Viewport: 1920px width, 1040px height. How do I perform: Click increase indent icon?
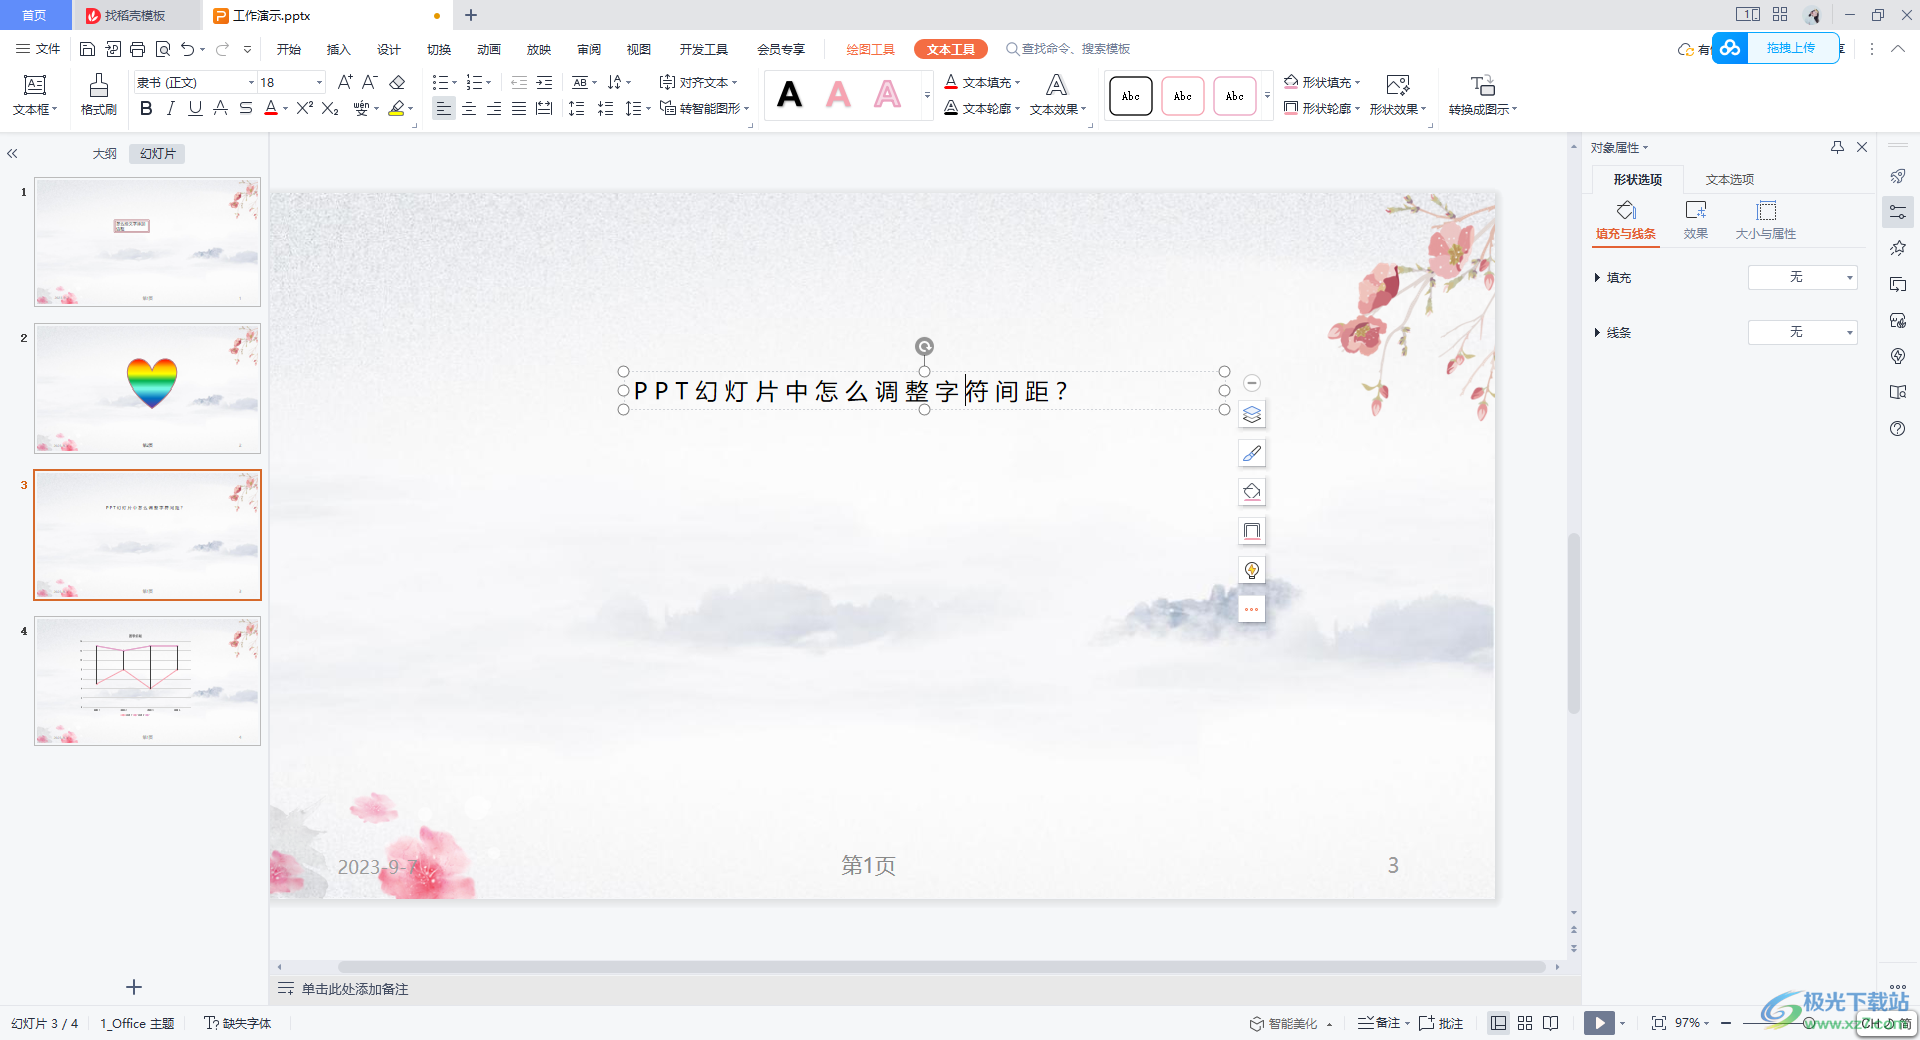pos(544,82)
